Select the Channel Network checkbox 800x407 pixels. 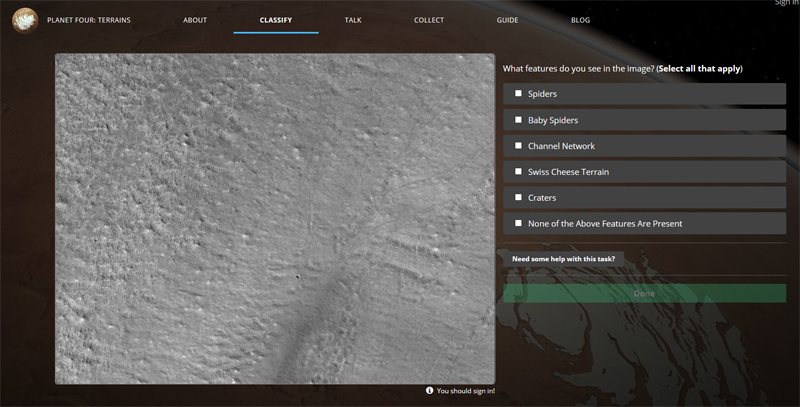[518, 146]
